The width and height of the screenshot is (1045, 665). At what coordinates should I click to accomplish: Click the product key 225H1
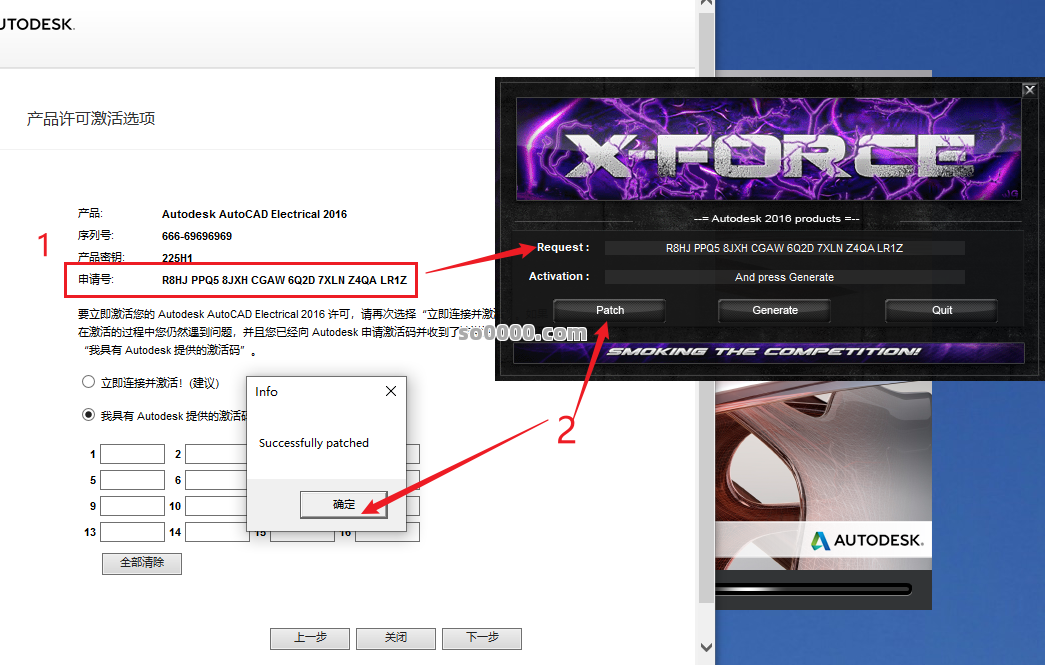(177, 258)
